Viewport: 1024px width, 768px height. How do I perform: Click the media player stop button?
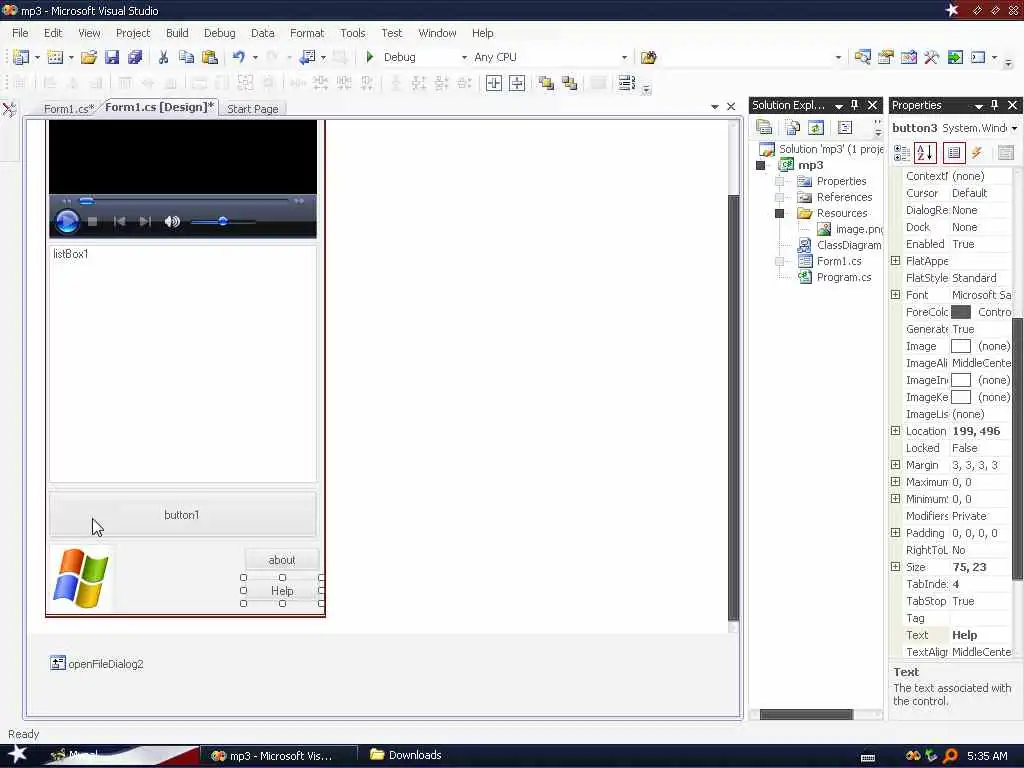[93, 221]
